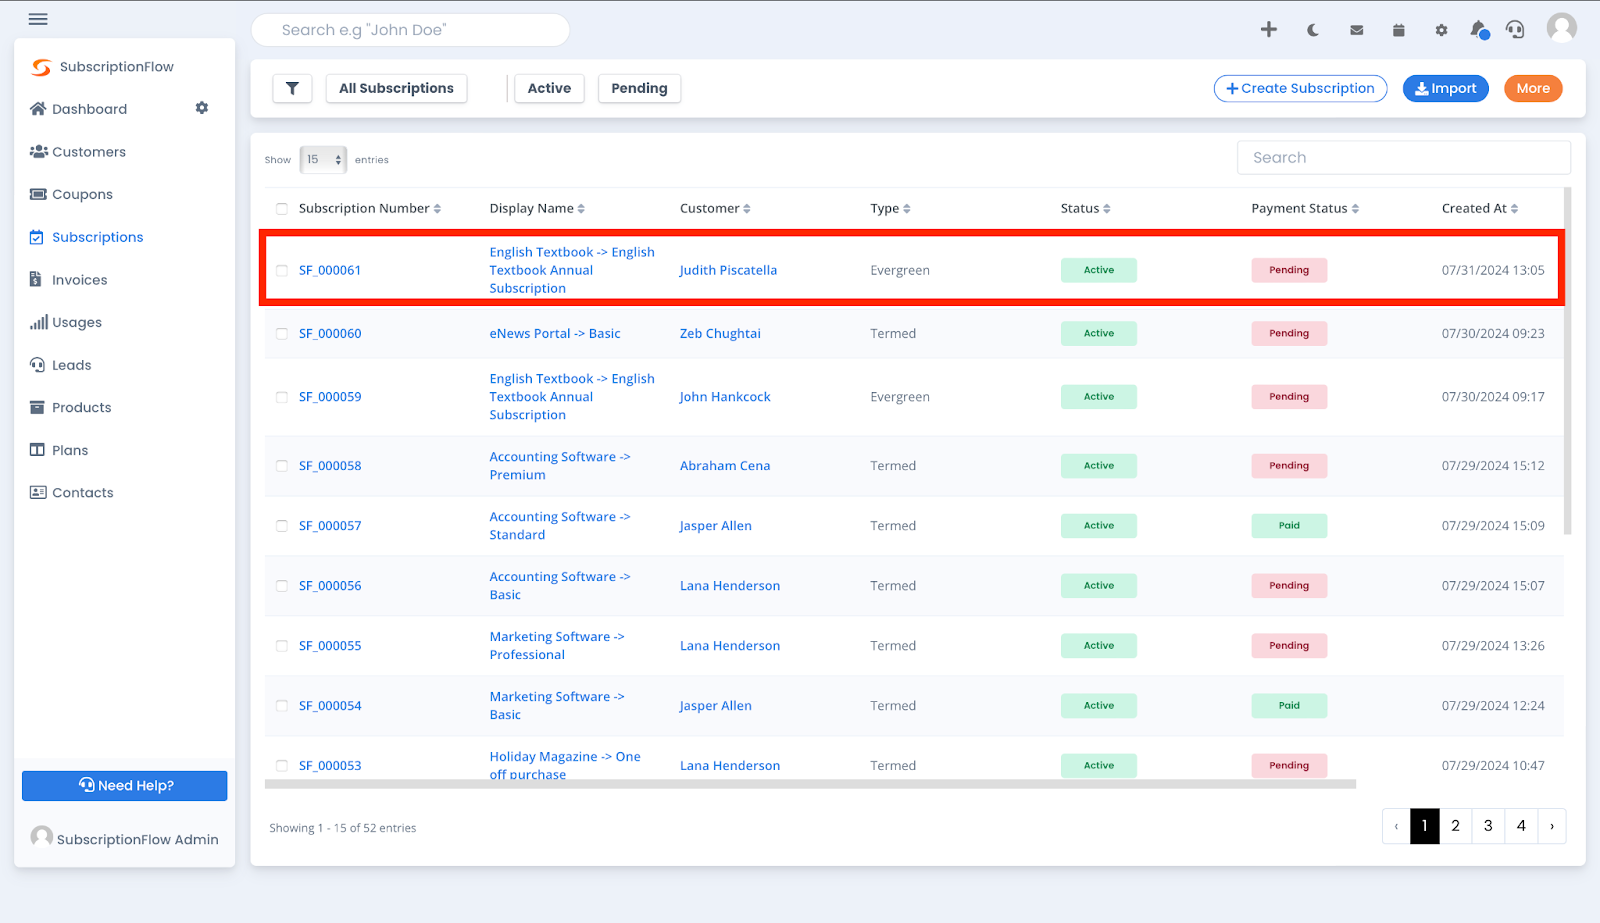Open Plans in sidebar
Viewport: 1600px width, 923px height.
tap(59, 450)
